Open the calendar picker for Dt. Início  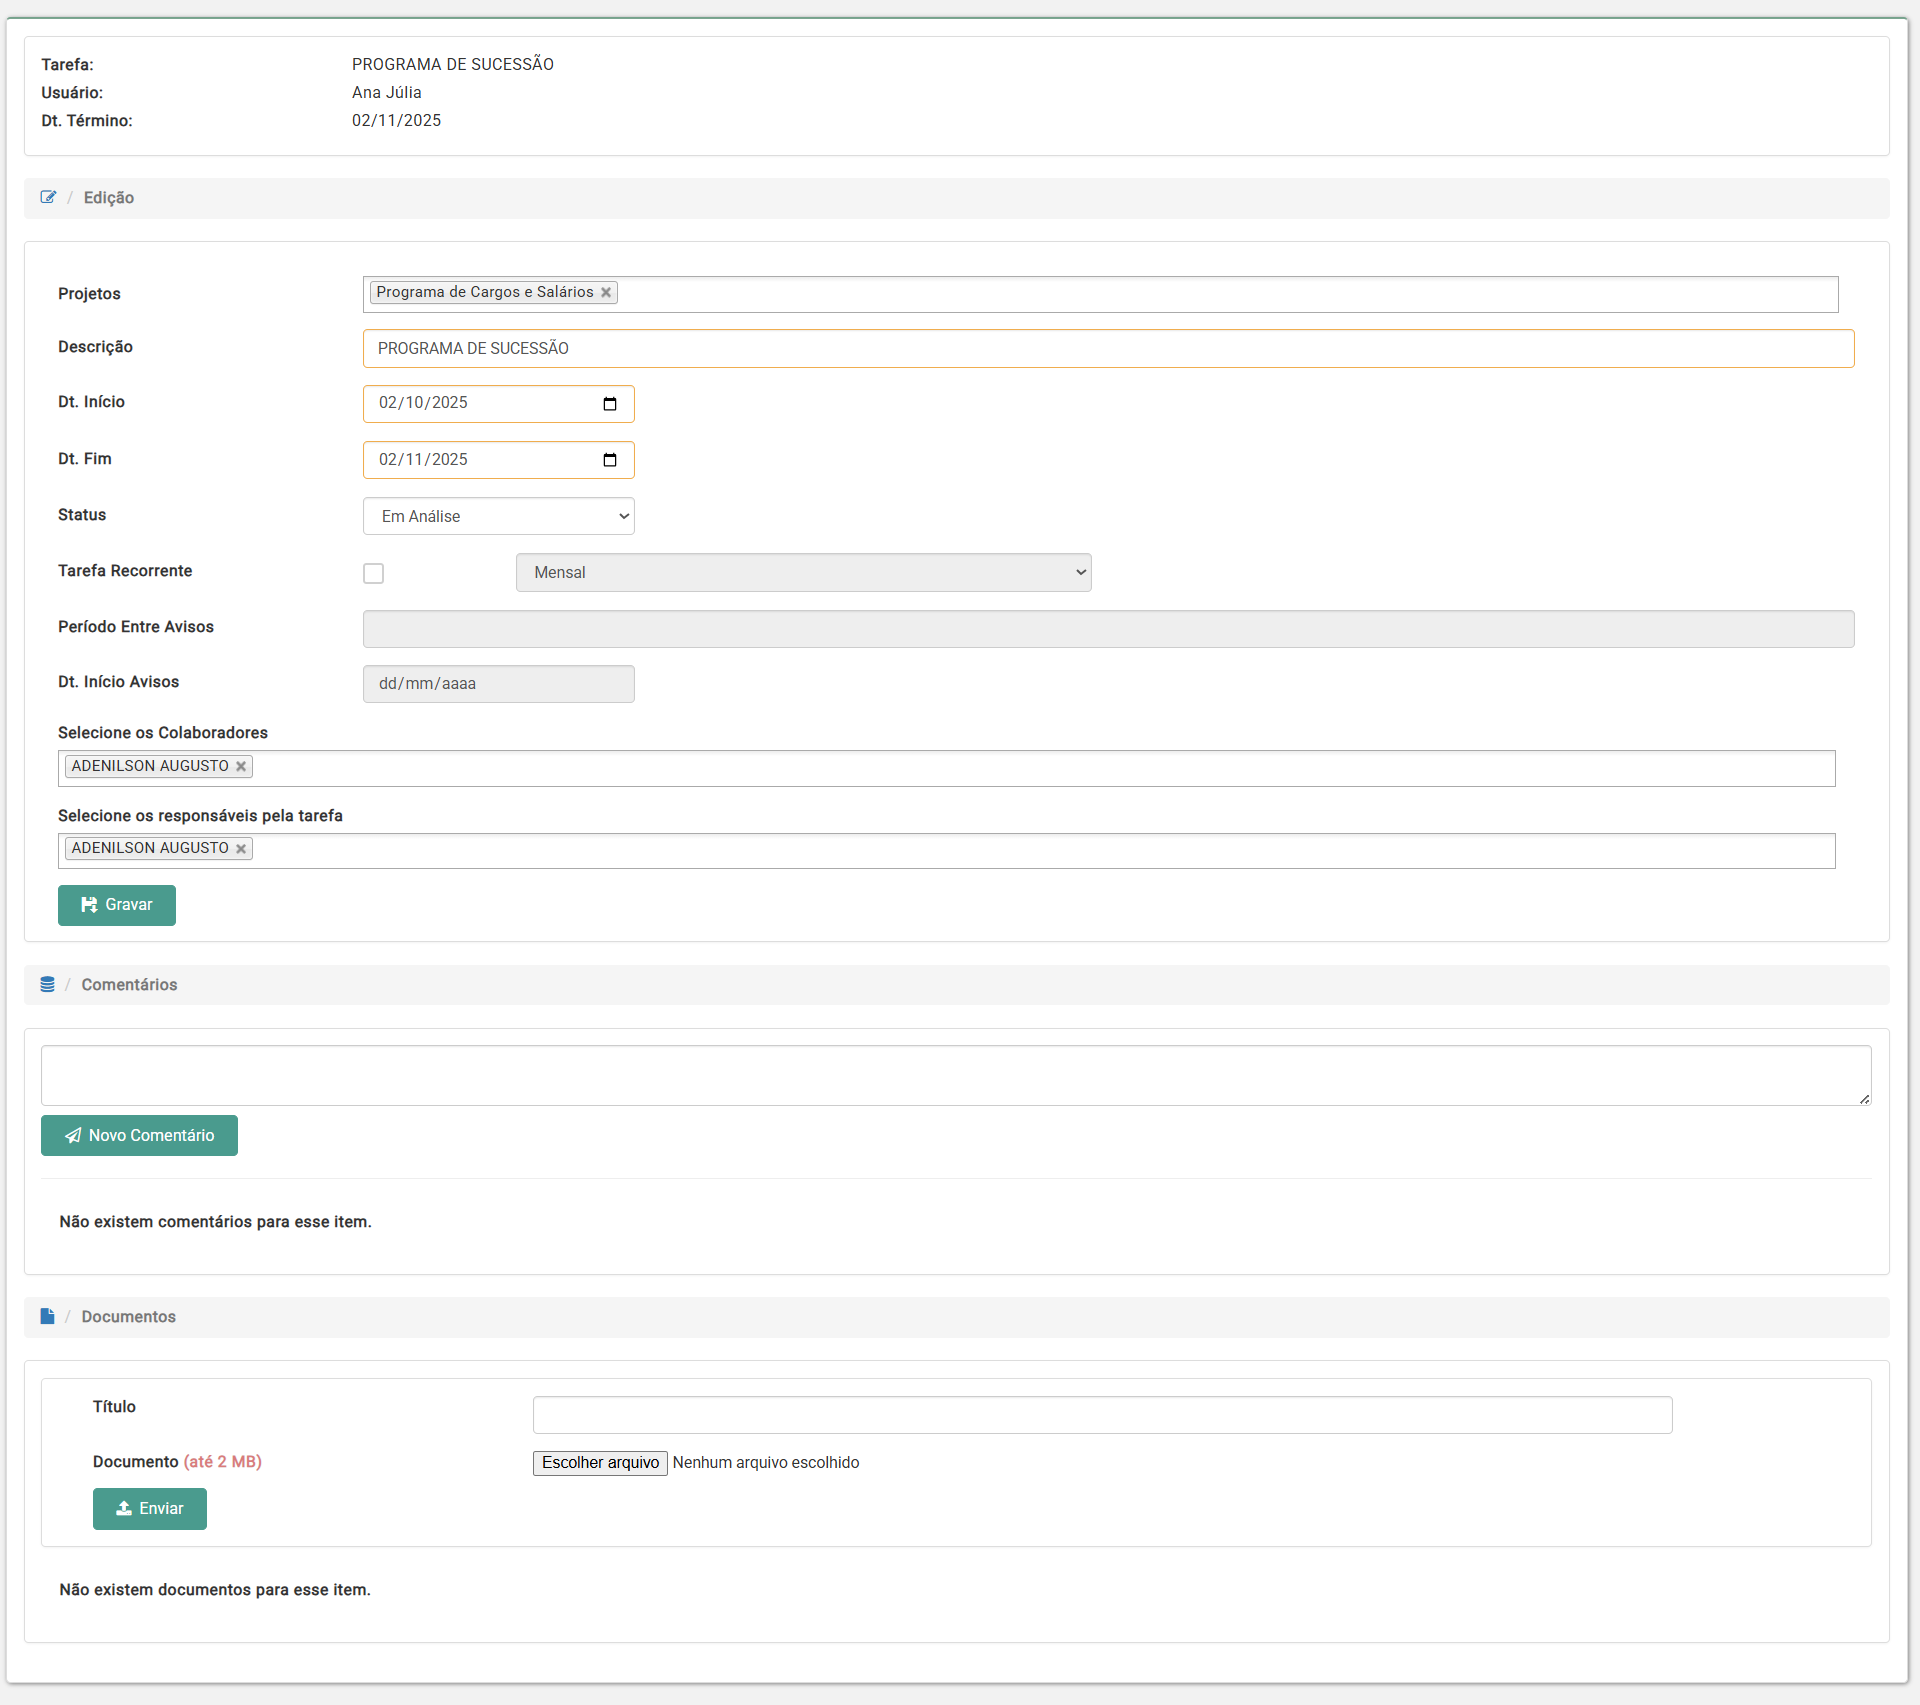tap(610, 404)
